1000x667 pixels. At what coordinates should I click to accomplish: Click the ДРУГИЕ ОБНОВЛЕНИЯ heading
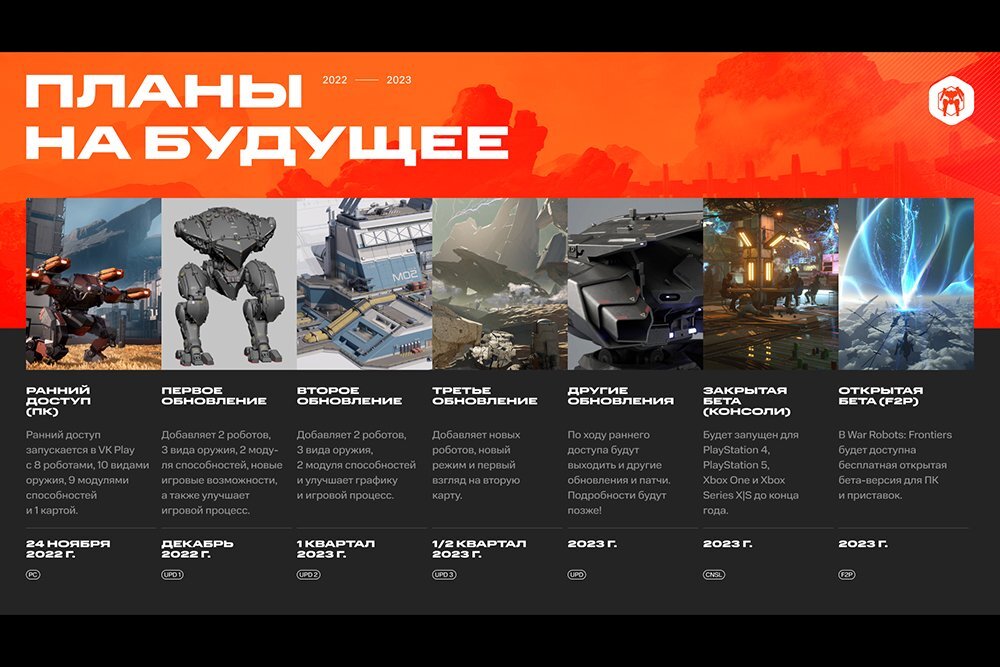tap(621, 395)
